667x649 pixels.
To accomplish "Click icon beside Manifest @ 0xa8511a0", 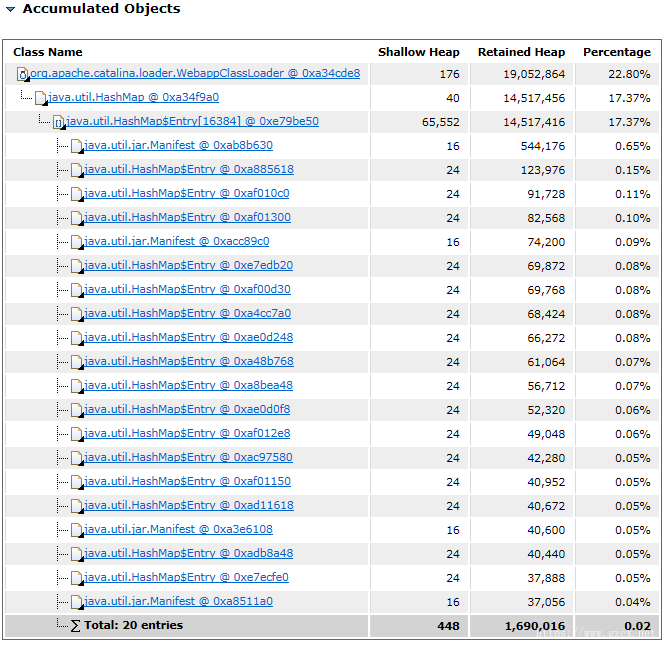I will [x=77, y=602].
